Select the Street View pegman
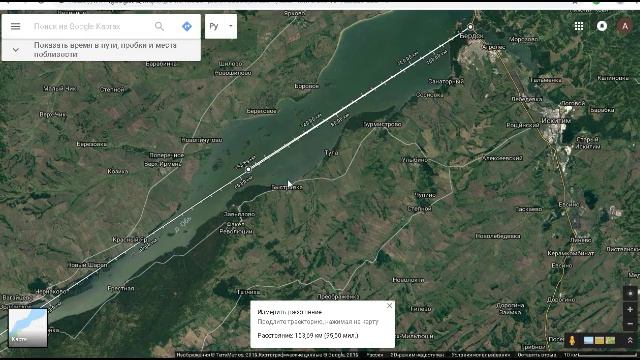The width and height of the screenshot is (640, 360). 572,340
